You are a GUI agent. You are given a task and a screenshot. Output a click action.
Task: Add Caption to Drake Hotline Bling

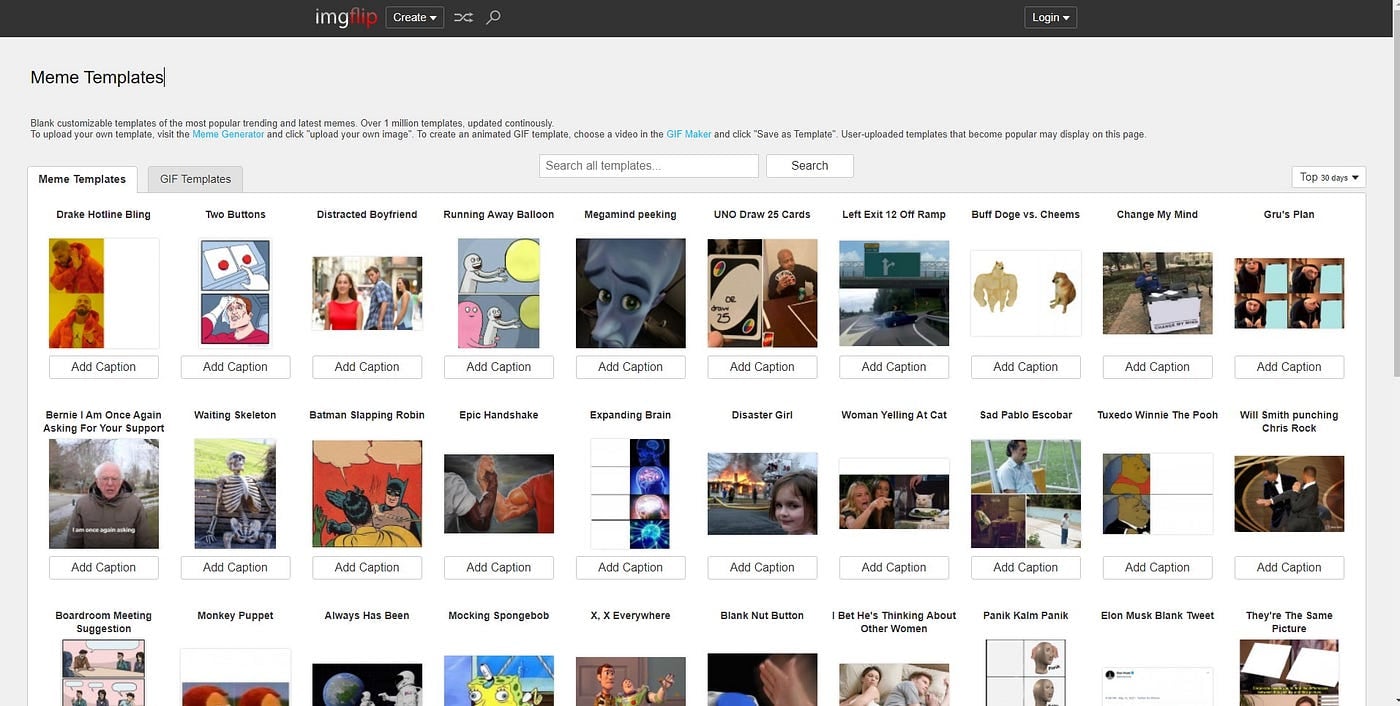[x=104, y=367]
